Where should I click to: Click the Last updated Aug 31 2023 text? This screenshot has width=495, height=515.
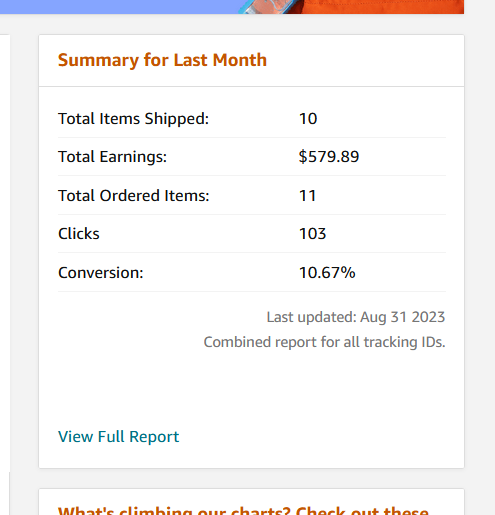pos(356,317)
